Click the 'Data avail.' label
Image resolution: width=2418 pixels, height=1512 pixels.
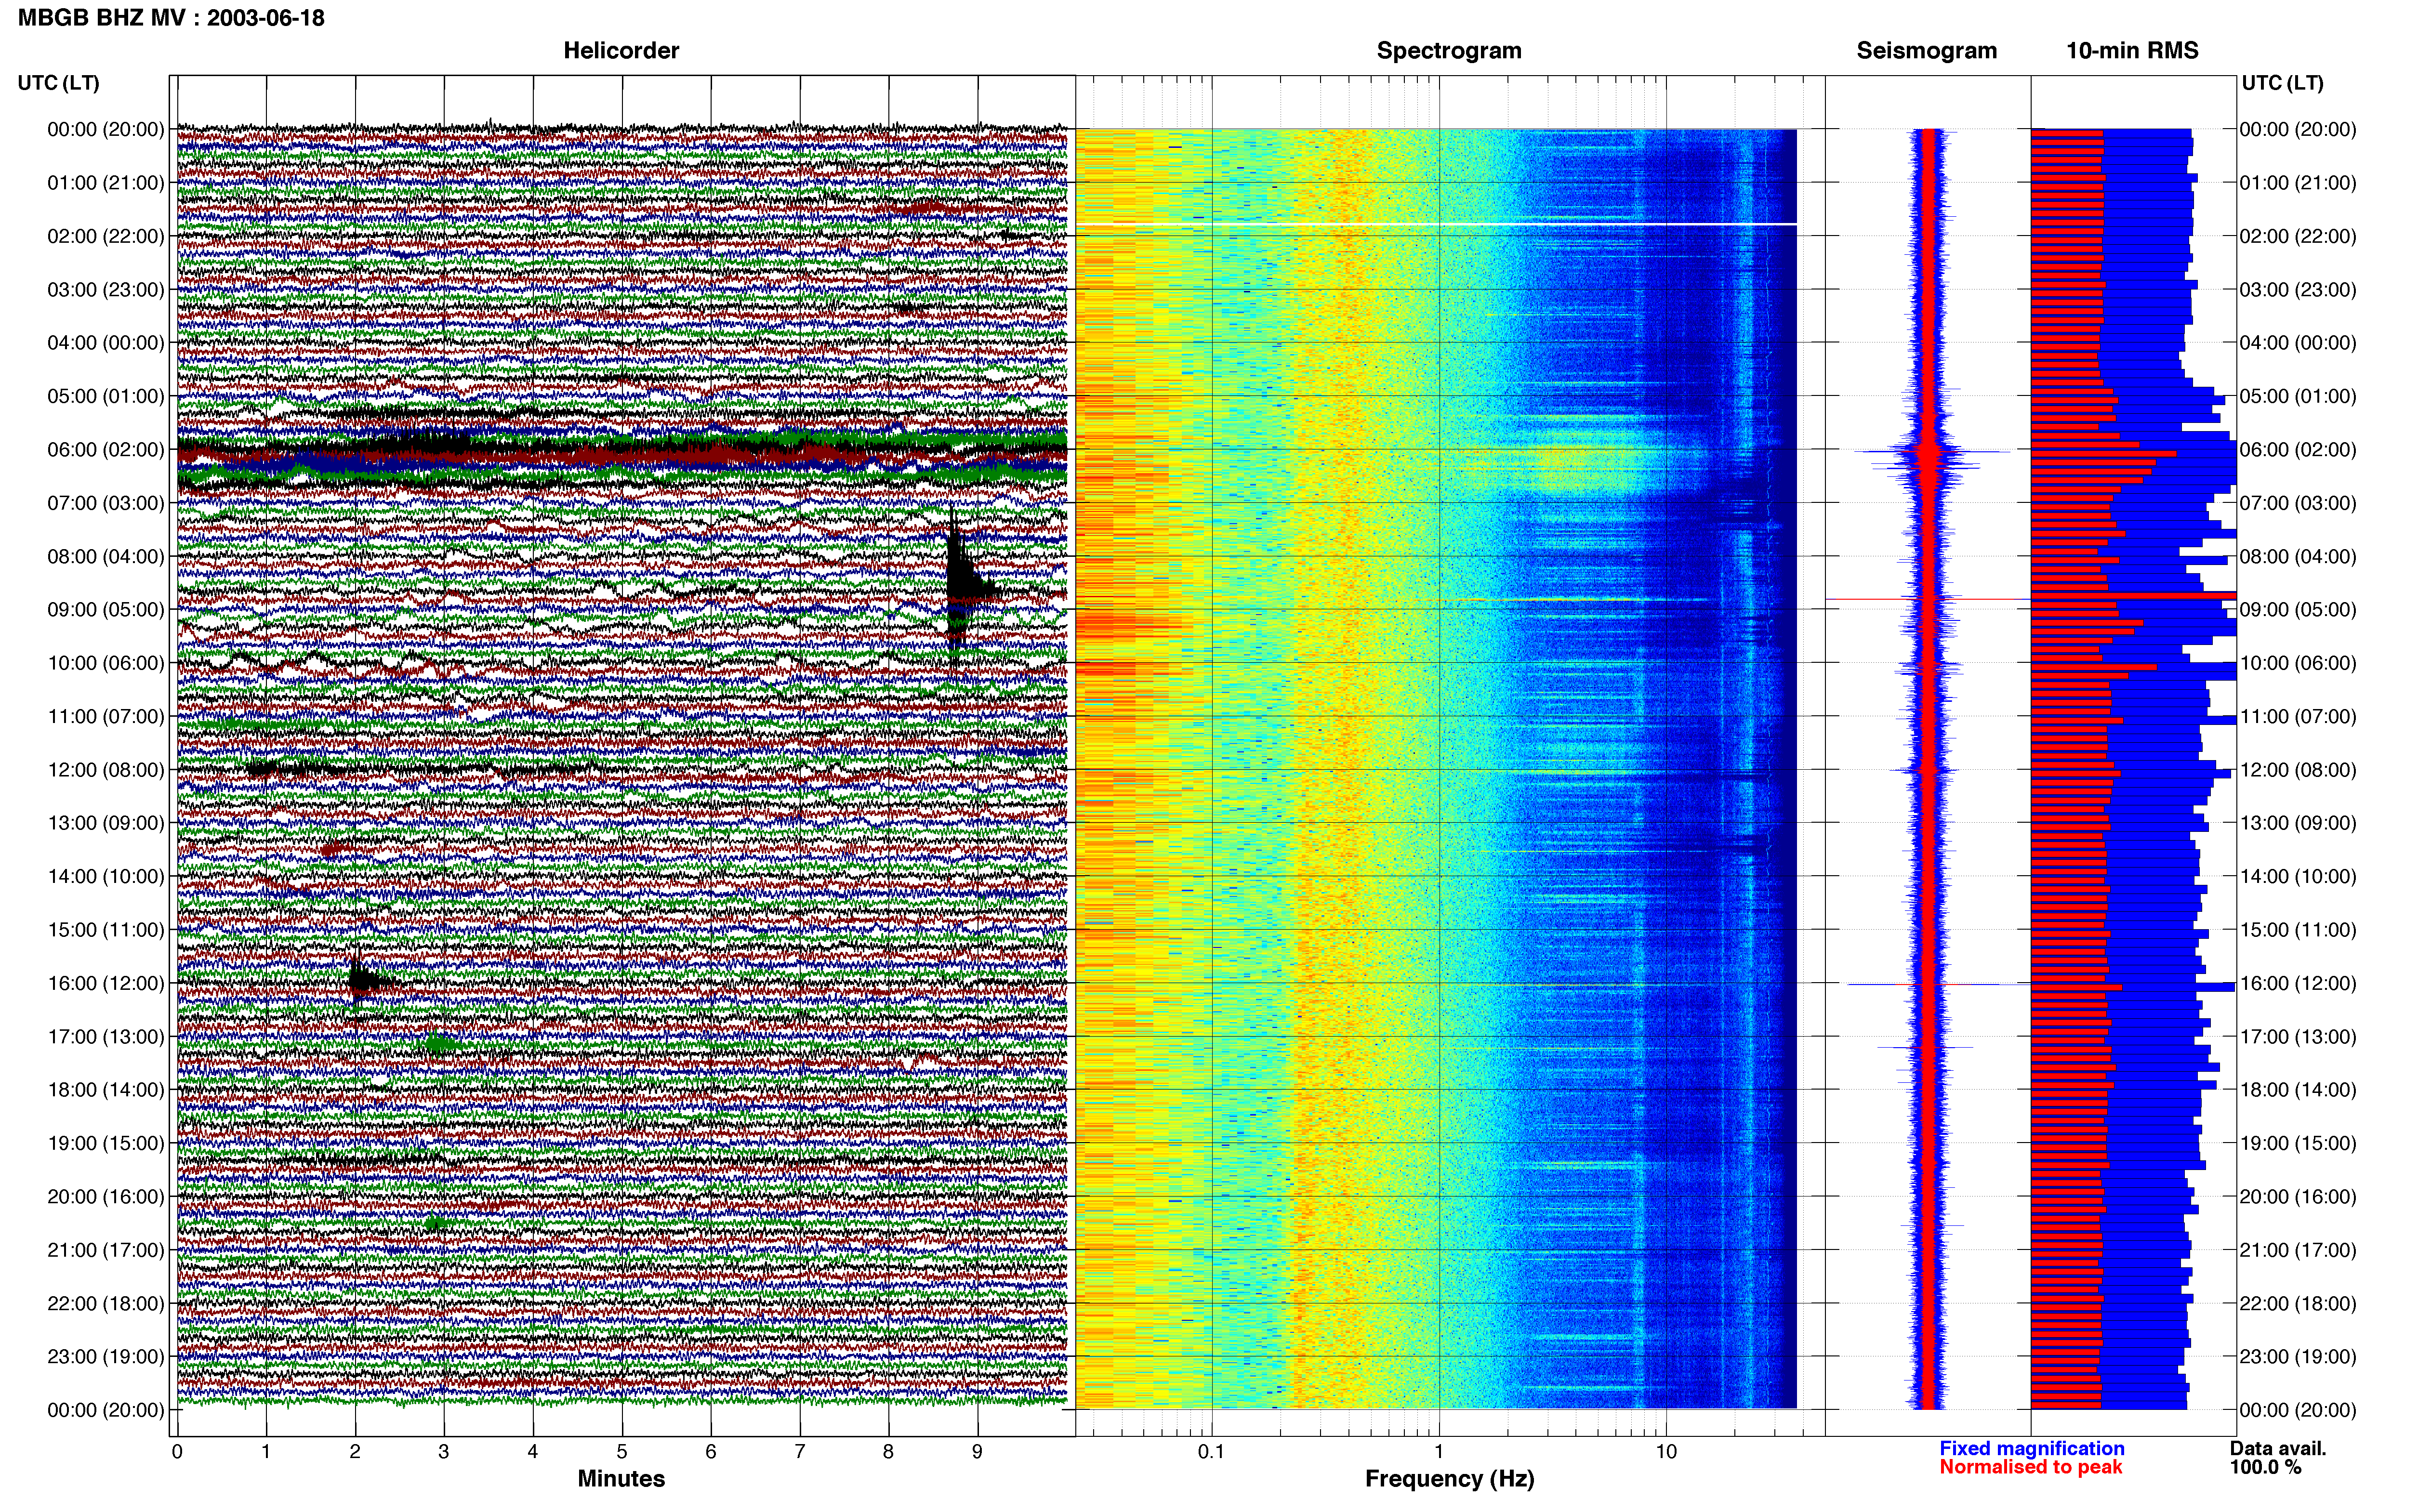pyautogui.click(x=2278, y=1448)
